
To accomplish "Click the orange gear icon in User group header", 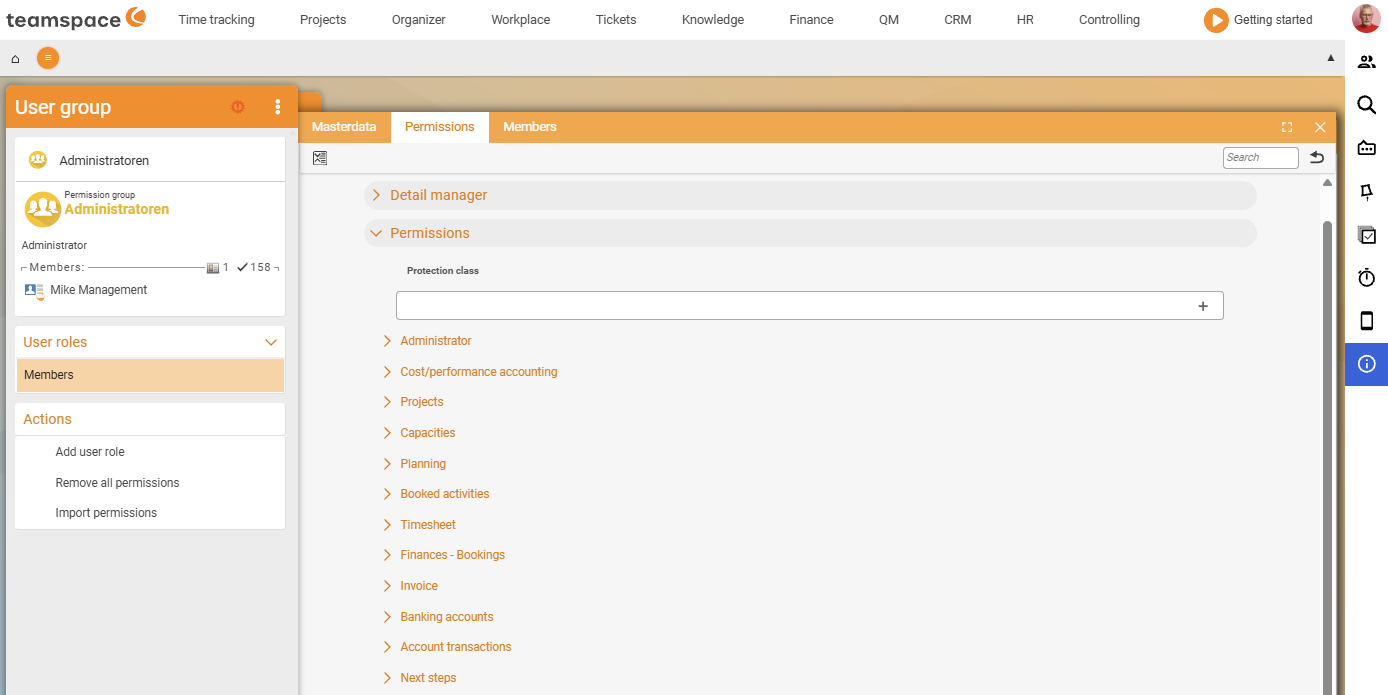I will click(238, 107).
